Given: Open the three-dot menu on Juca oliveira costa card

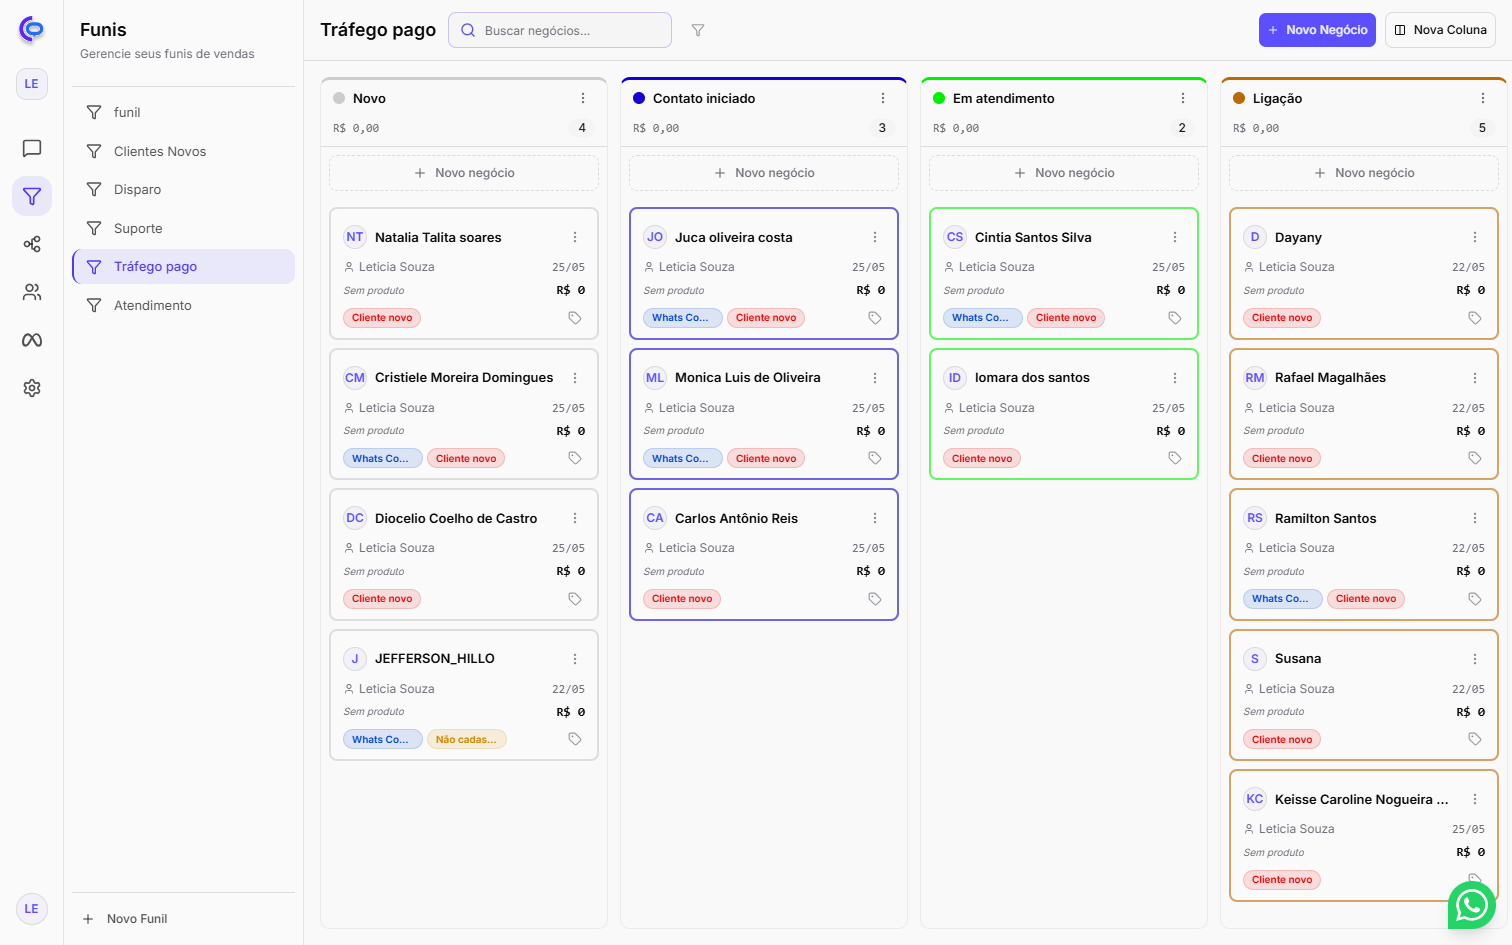Looking at the screenshot, I should click(875, 237).
